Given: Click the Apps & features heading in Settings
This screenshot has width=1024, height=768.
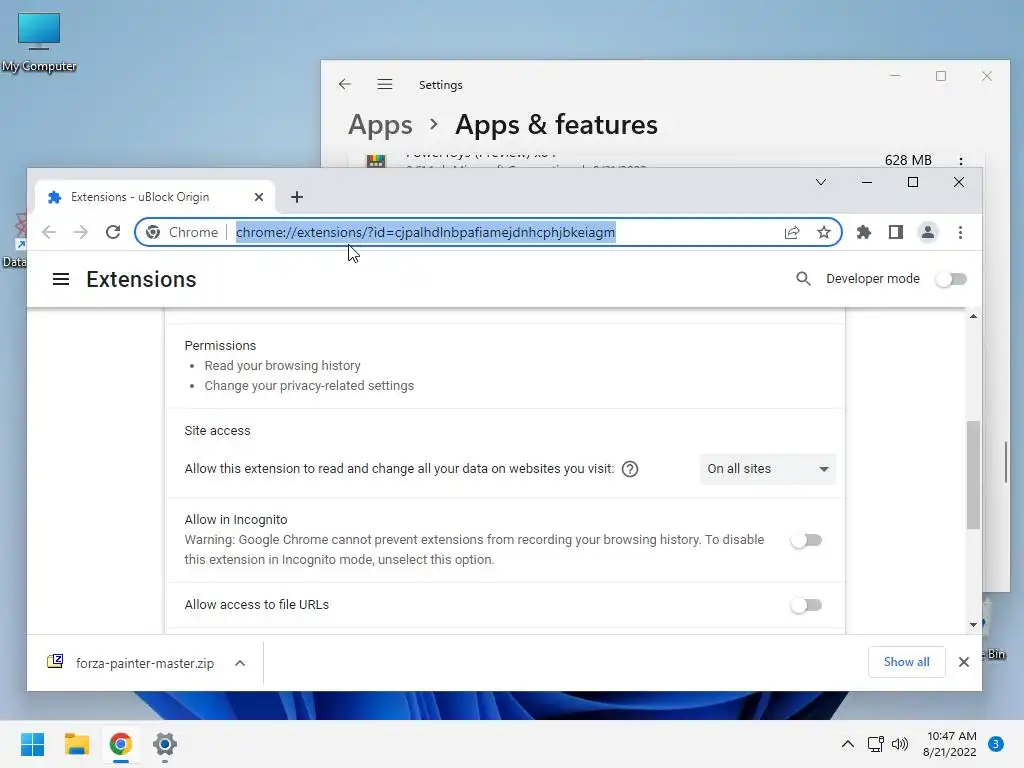Looking at the screenshot, I should pos(556,125).
